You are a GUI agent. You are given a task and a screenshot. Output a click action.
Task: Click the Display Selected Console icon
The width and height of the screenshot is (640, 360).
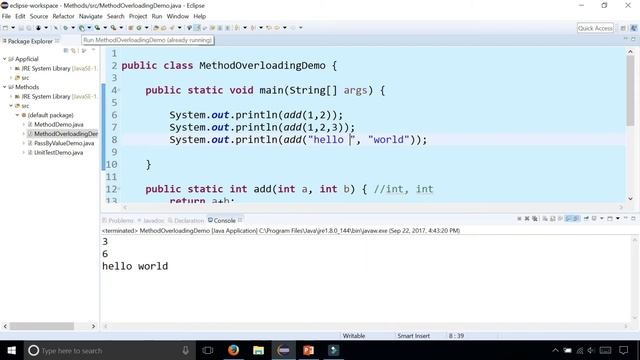click(x=594, y=219)
